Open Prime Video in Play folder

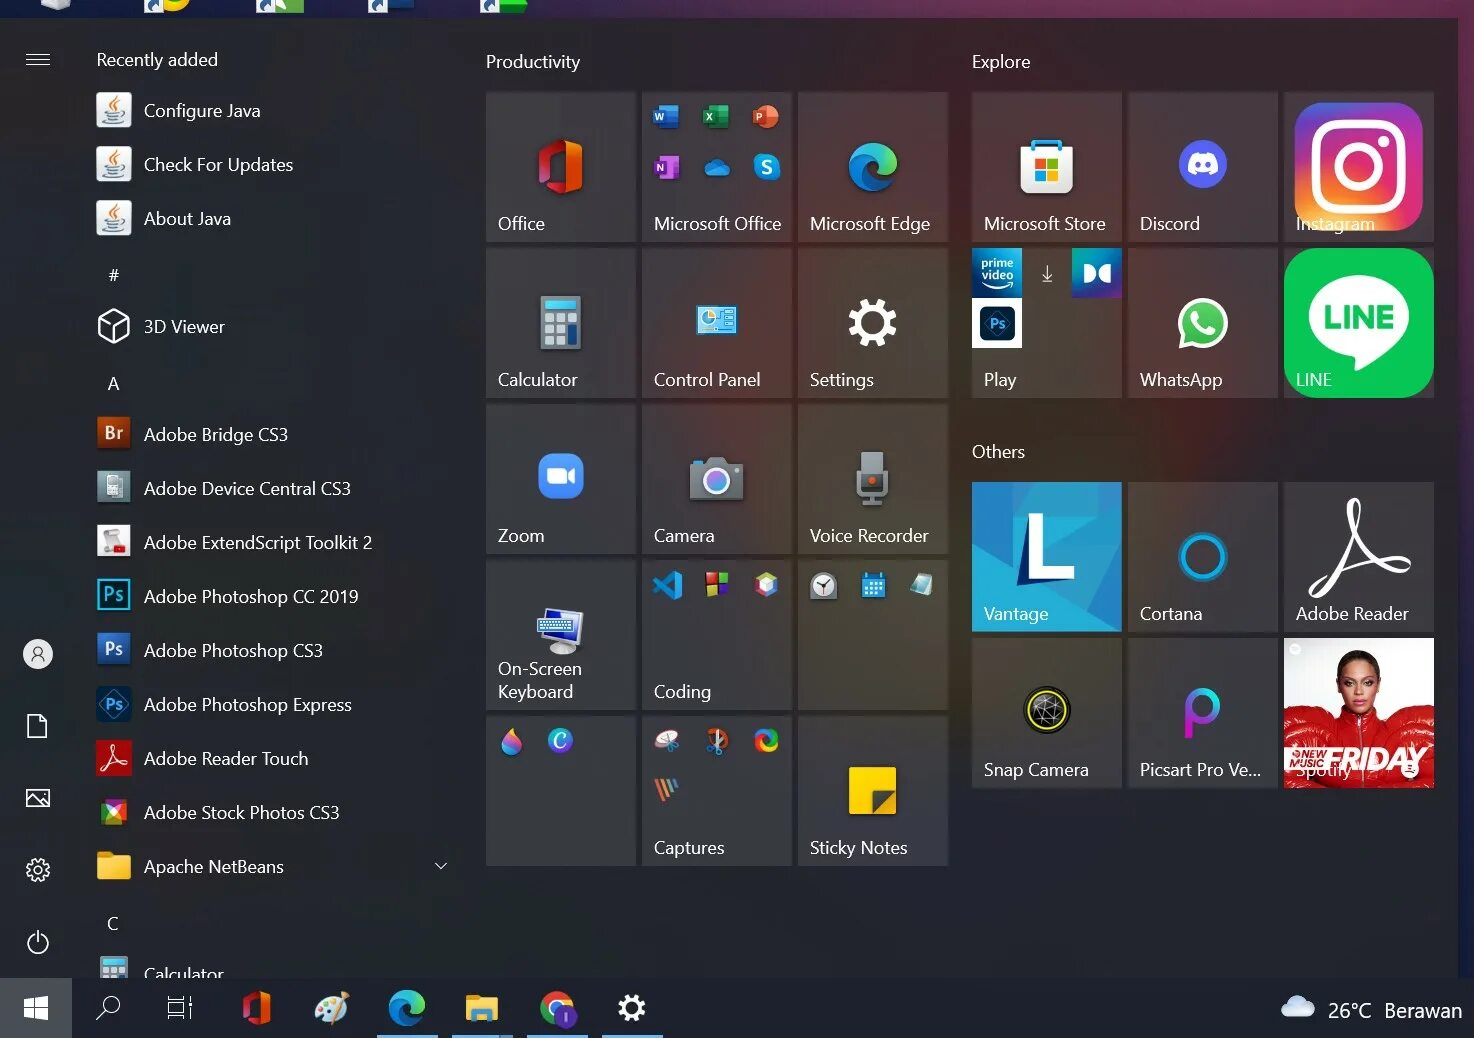[x=997, y=273]
